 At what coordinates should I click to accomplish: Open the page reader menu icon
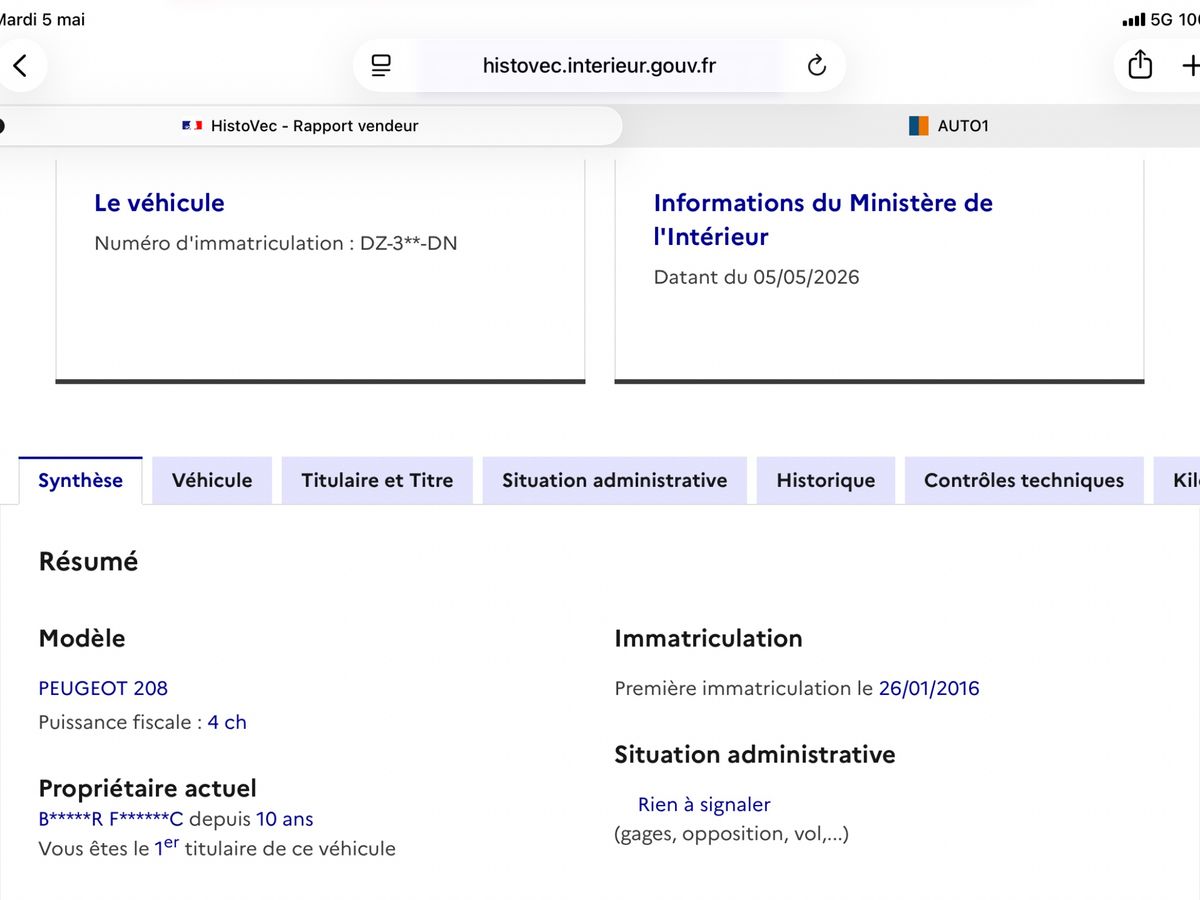click(x=381, y=66)
